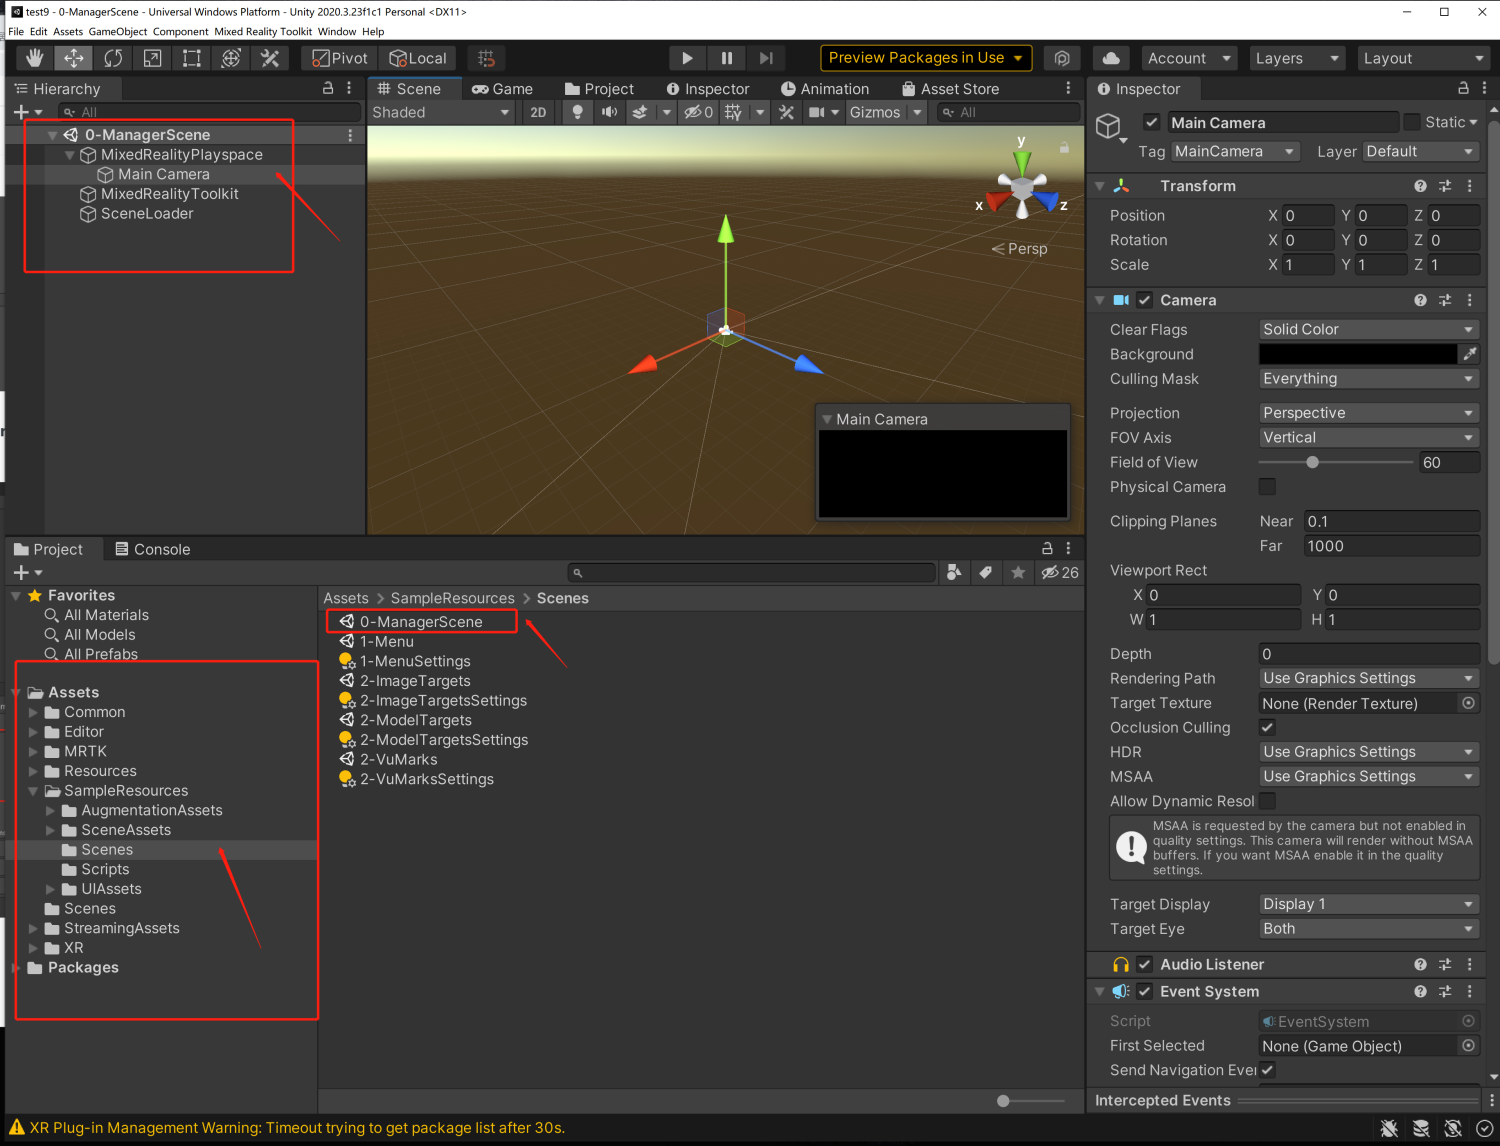Pause the game
This screenshot has height=1146, width=1500.
727,58
